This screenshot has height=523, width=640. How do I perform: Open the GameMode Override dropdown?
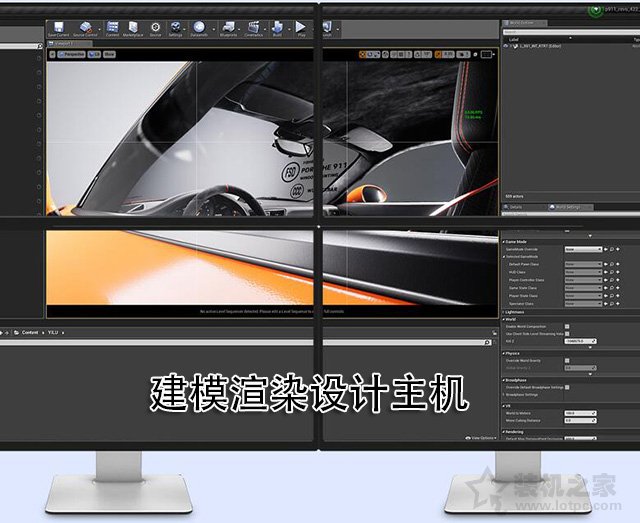click(x=583, y=249)
